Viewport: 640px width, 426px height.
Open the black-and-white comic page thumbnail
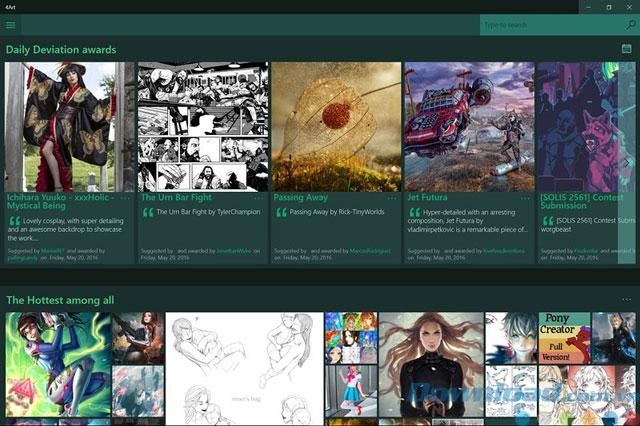[203, 127]
